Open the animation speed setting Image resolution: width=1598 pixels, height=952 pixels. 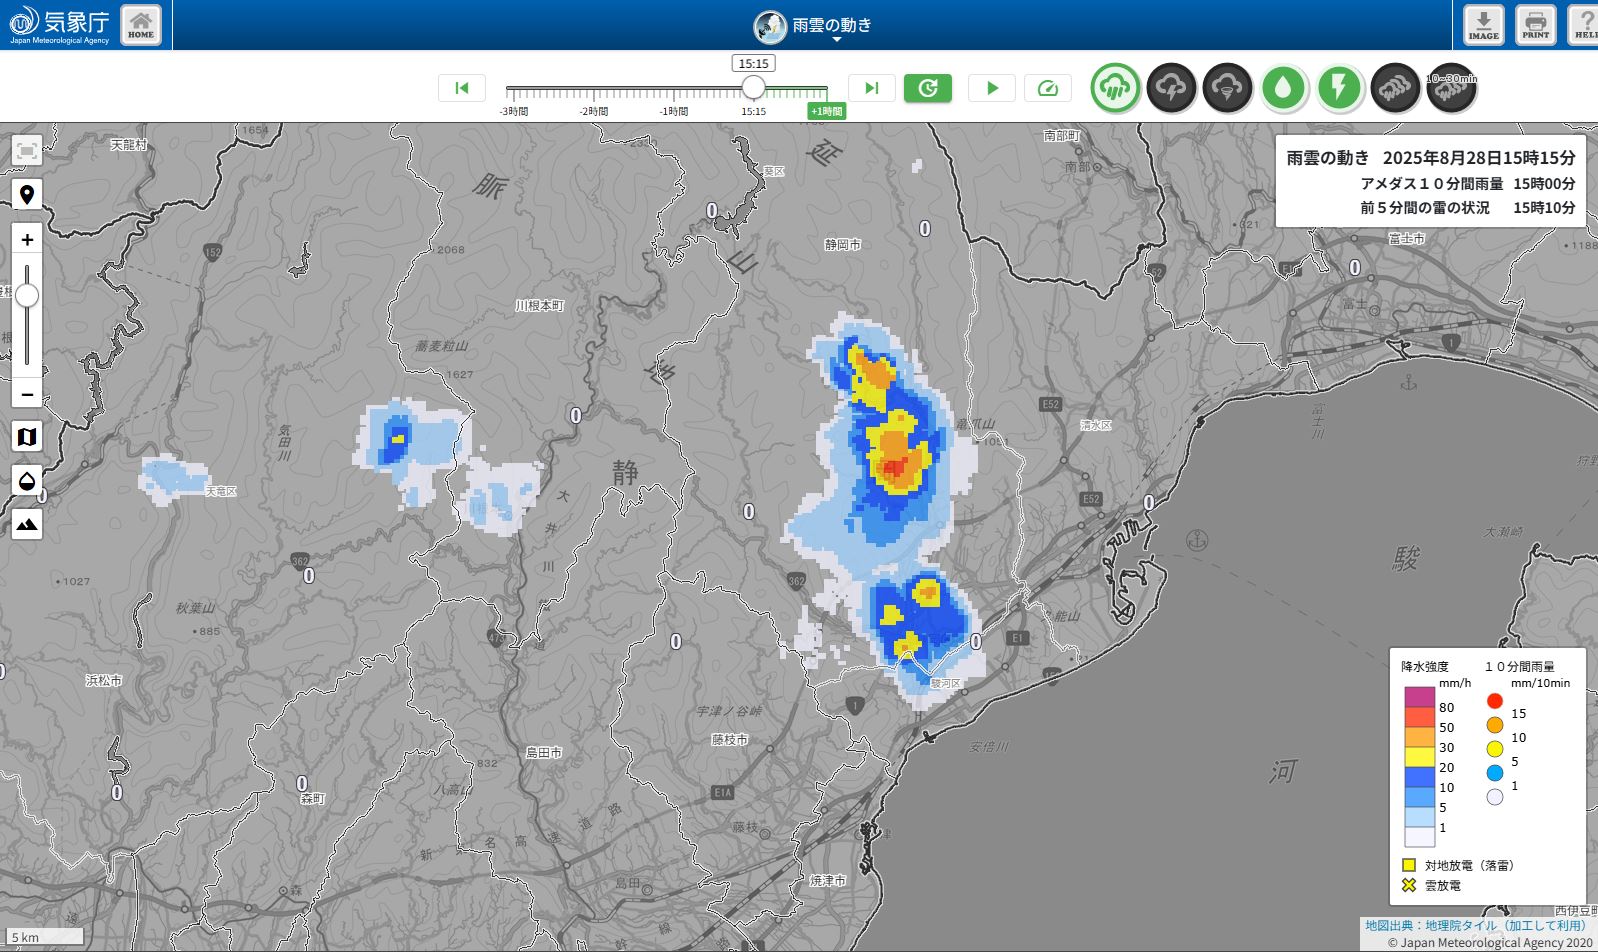click(1048, 88)
